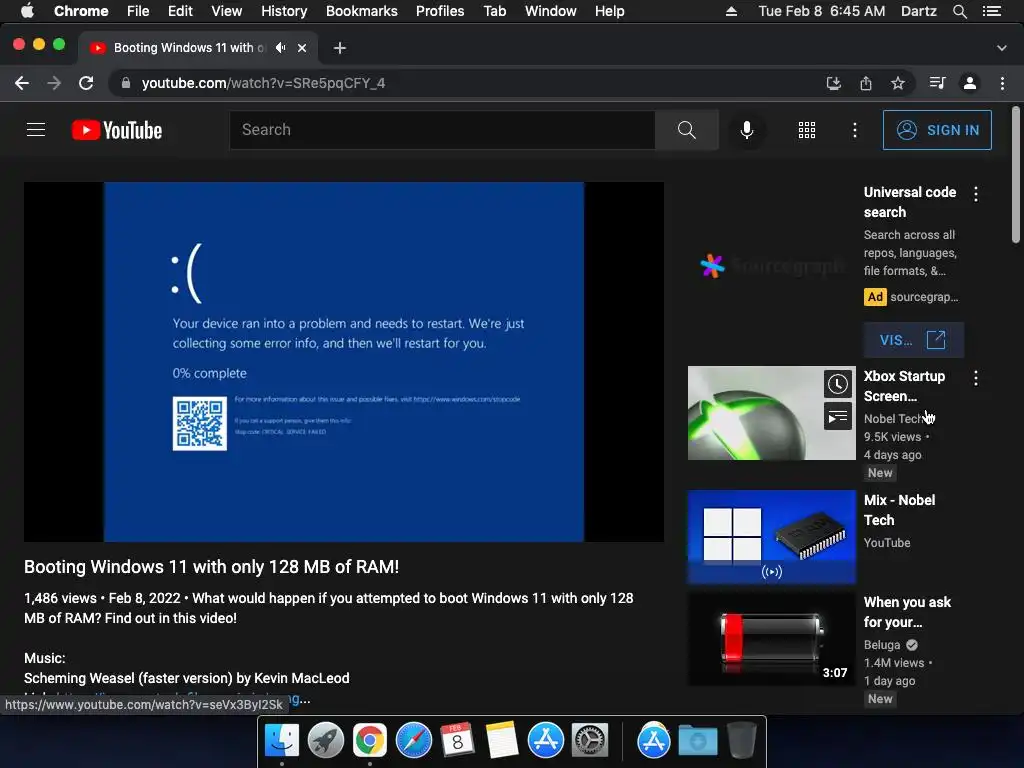Click the VIS... visit ad button
This screenshot has height=768, width=1024.
(x=913, y=340)
